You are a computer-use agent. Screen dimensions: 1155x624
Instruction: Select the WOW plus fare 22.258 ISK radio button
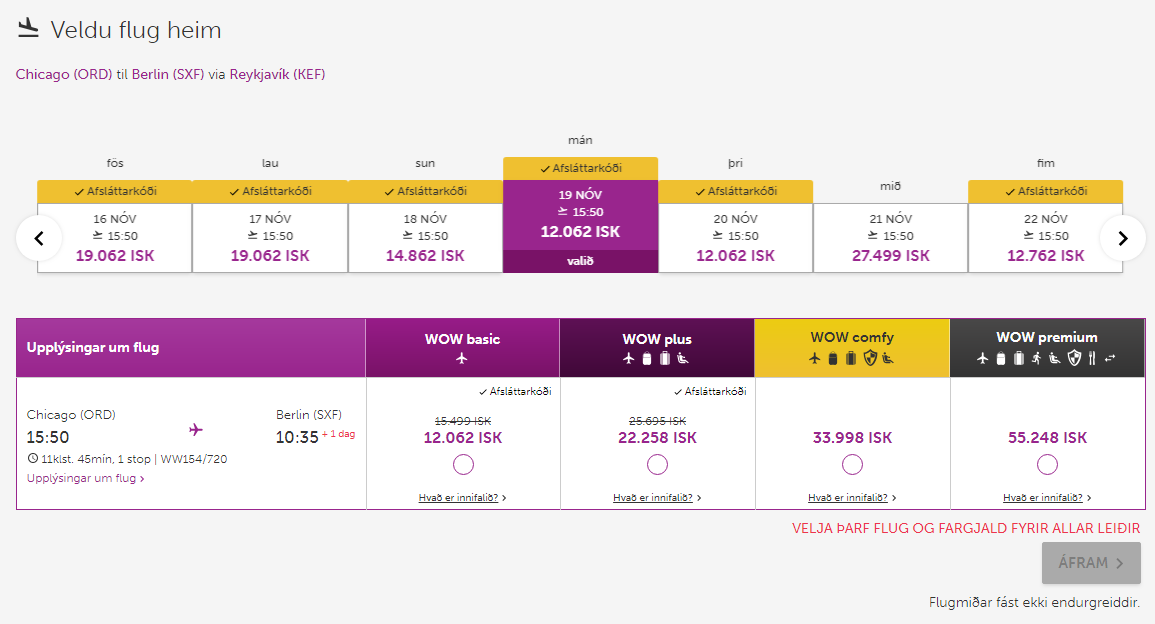point(657,465)
